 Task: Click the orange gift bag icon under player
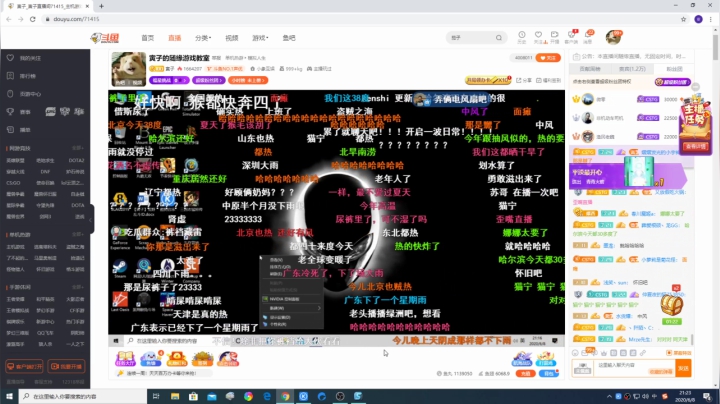pos(176,359)
